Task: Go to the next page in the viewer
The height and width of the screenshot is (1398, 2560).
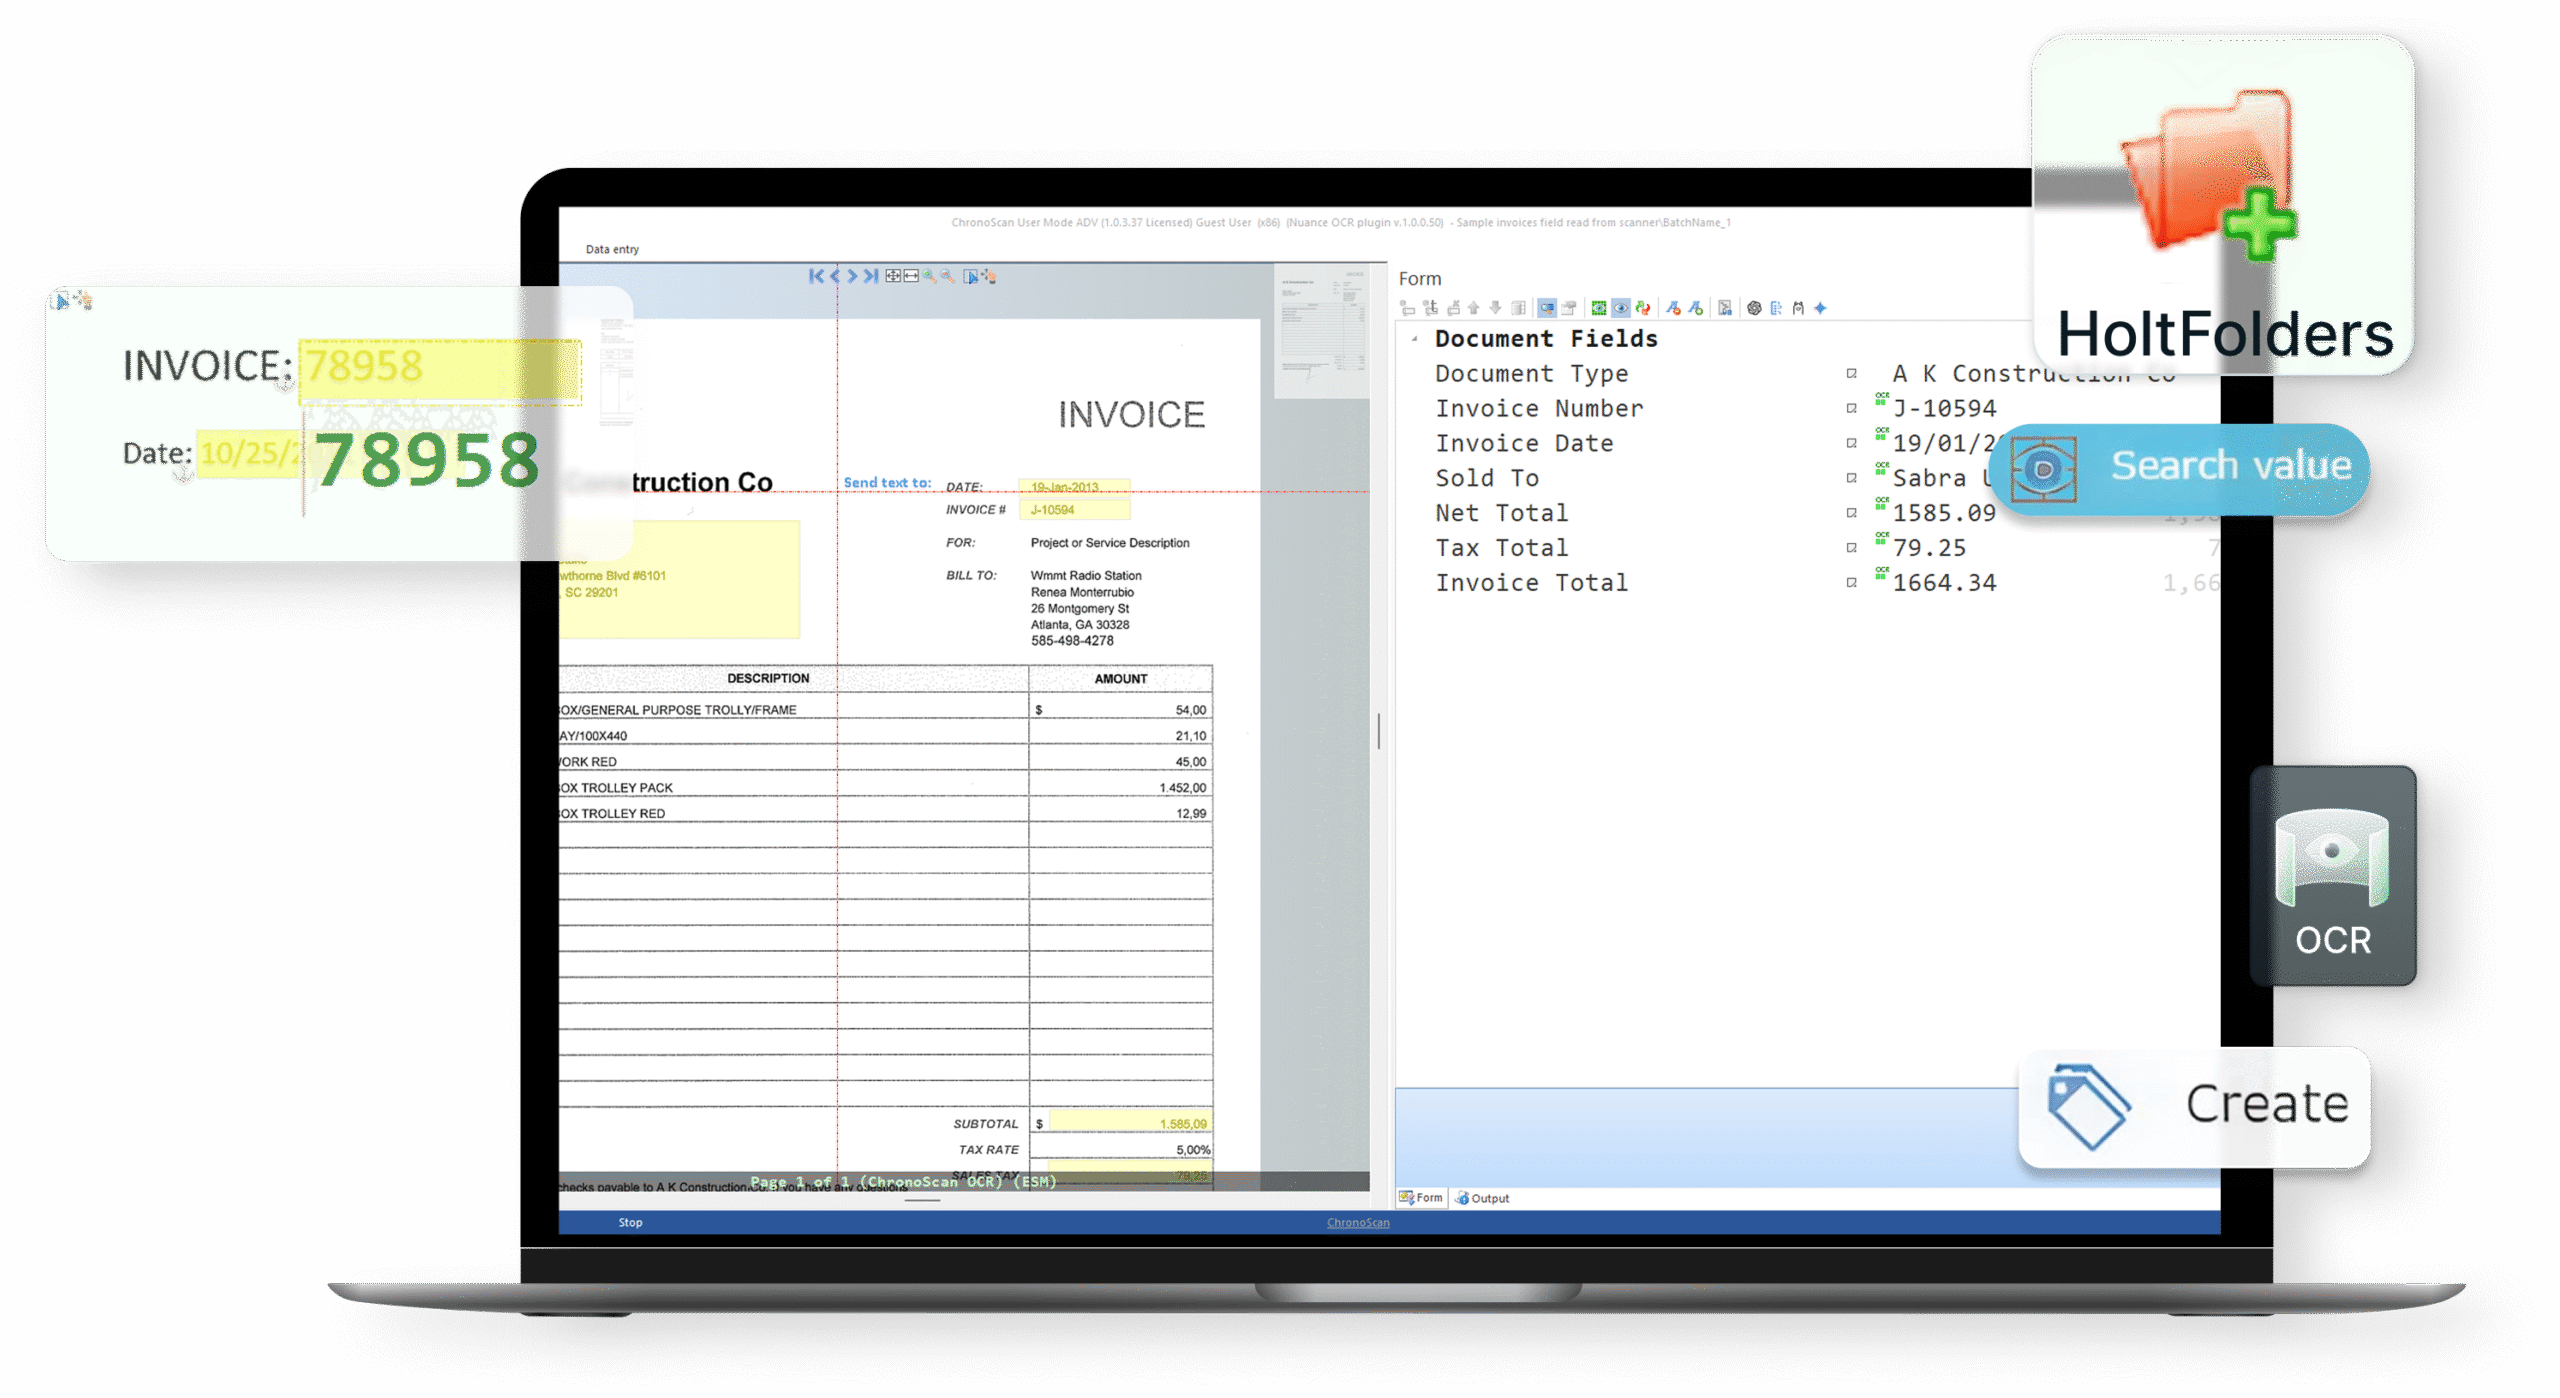Action: click(x=852, y=276)
